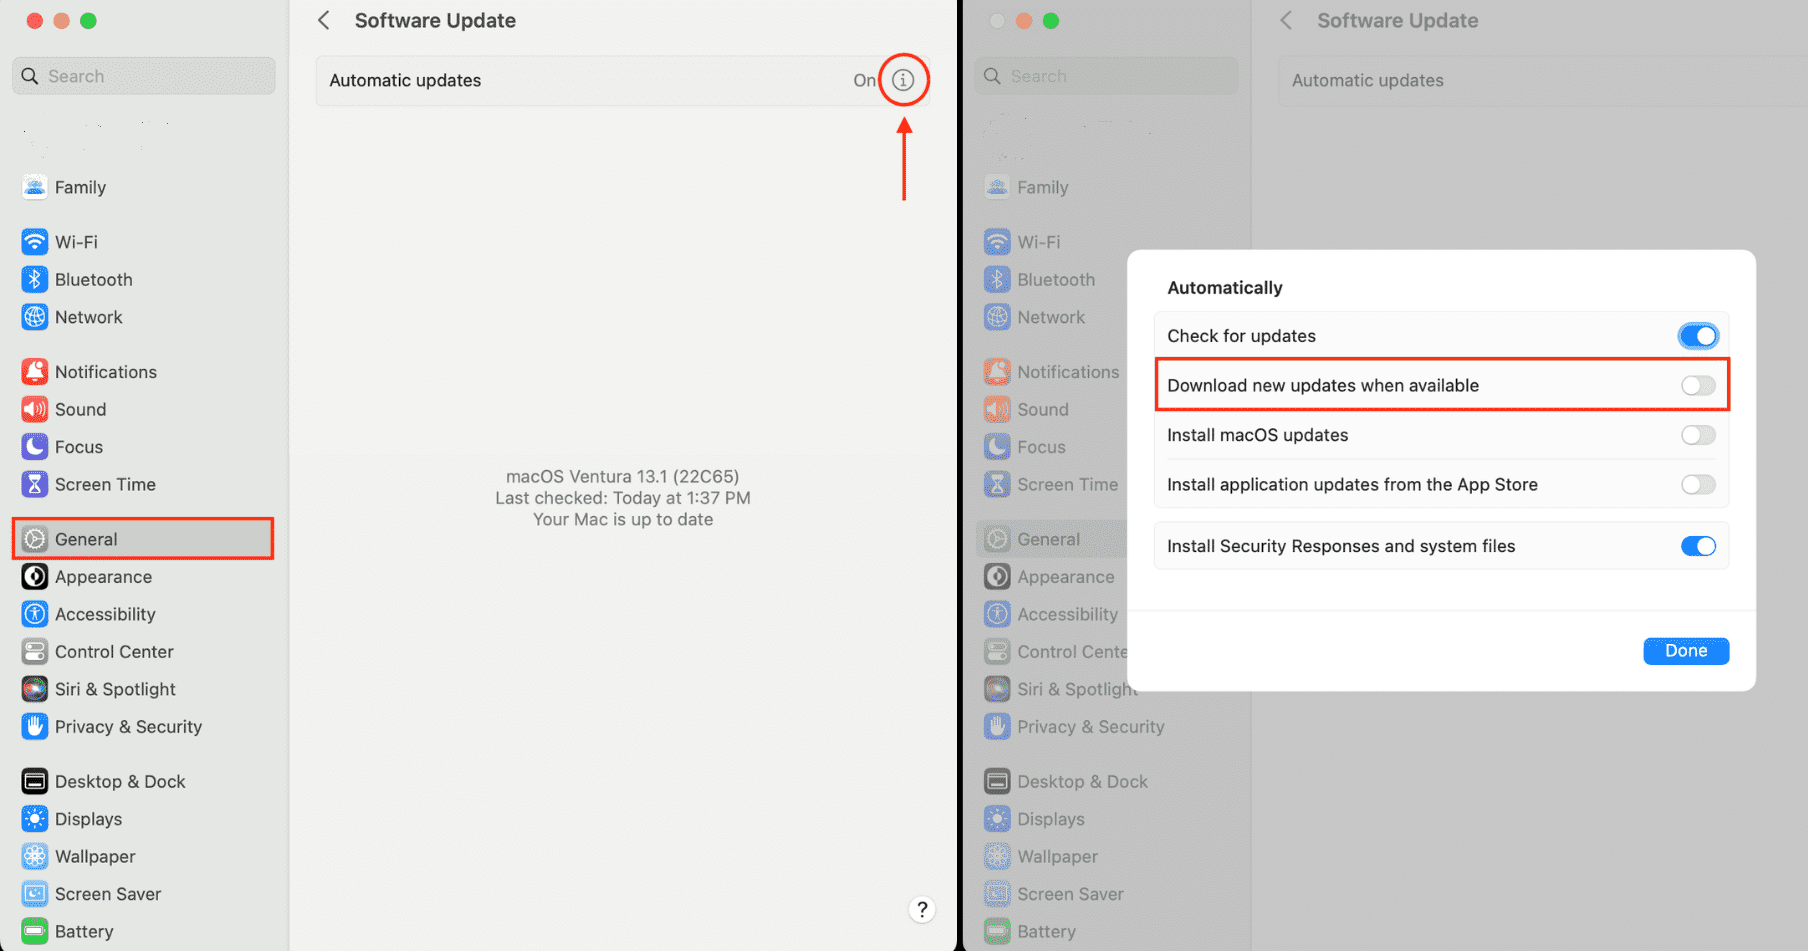Go back from Software Update in left window
The image size is (1808, 951).
[324, 20]
